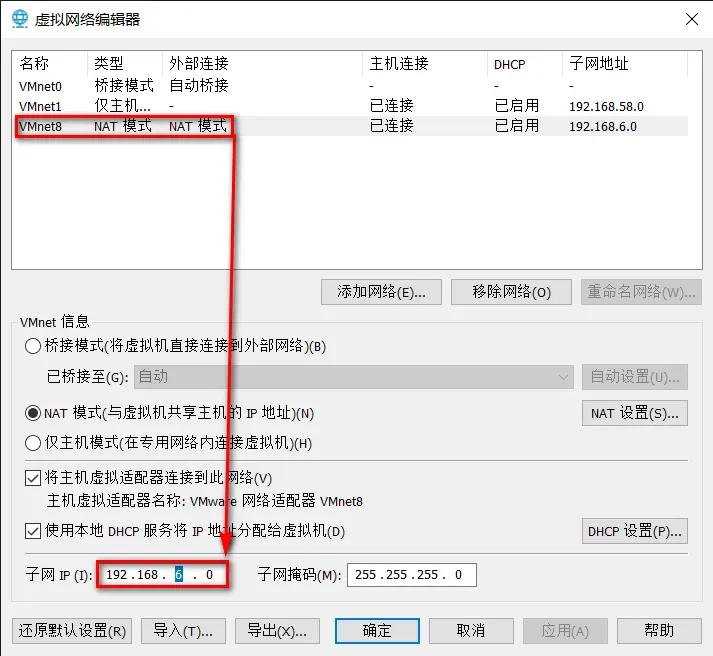Click the Virtual Network Editor title bar icon

click(x=20, y=19)
